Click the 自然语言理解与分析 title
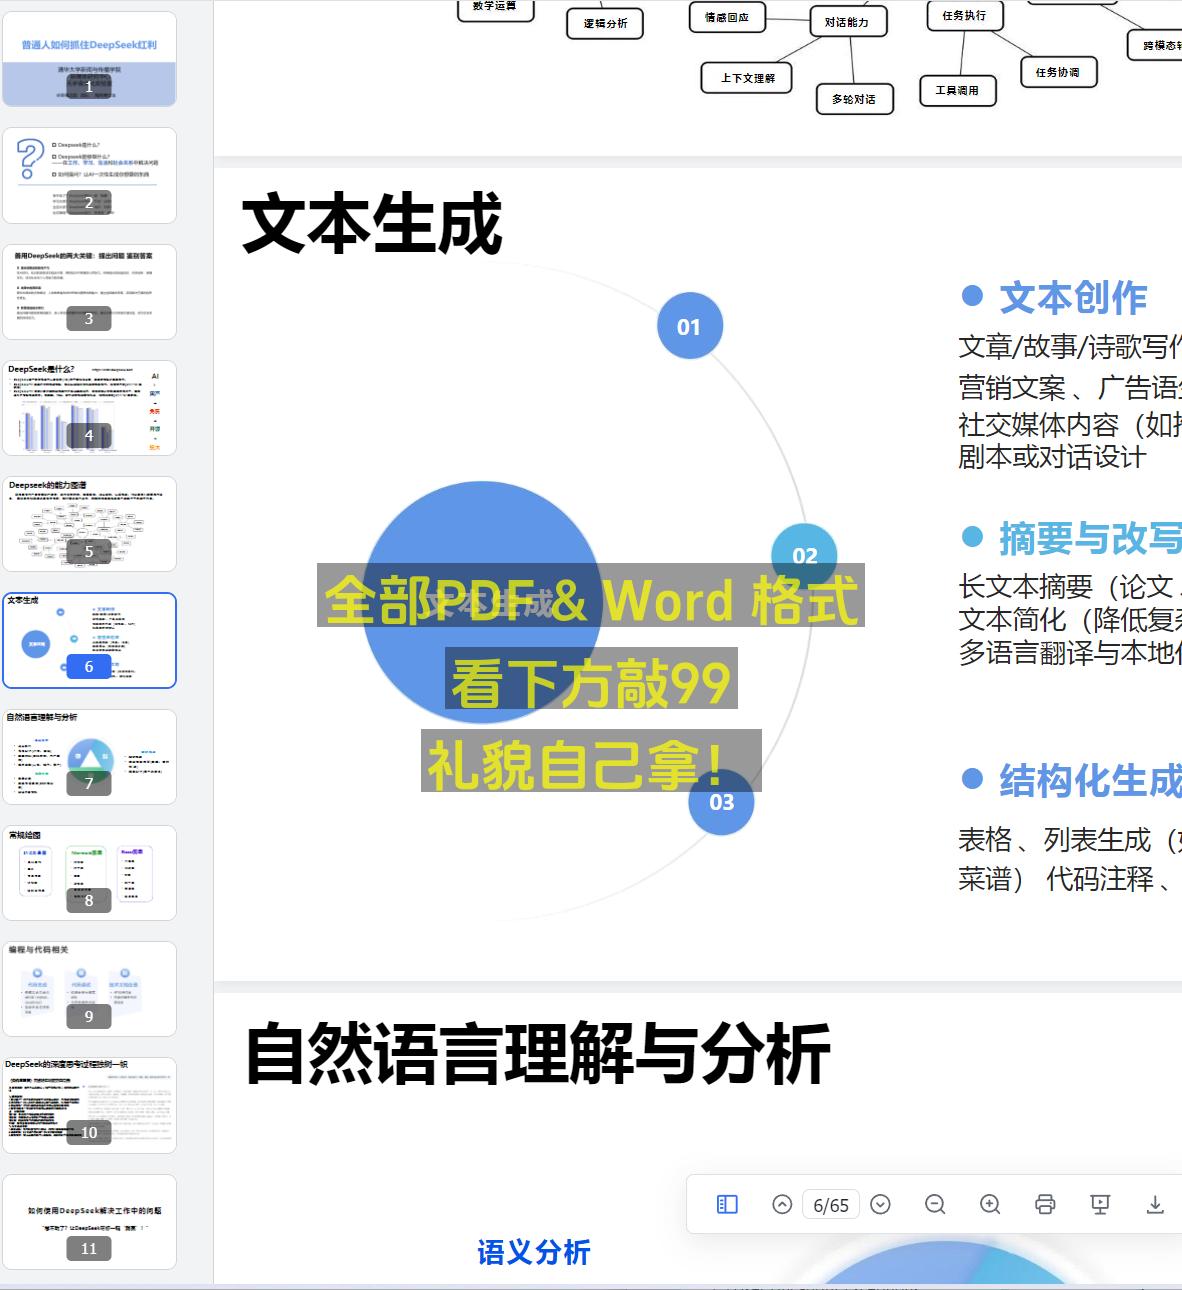The image size is (1182, 1290). coord(538,1054)
